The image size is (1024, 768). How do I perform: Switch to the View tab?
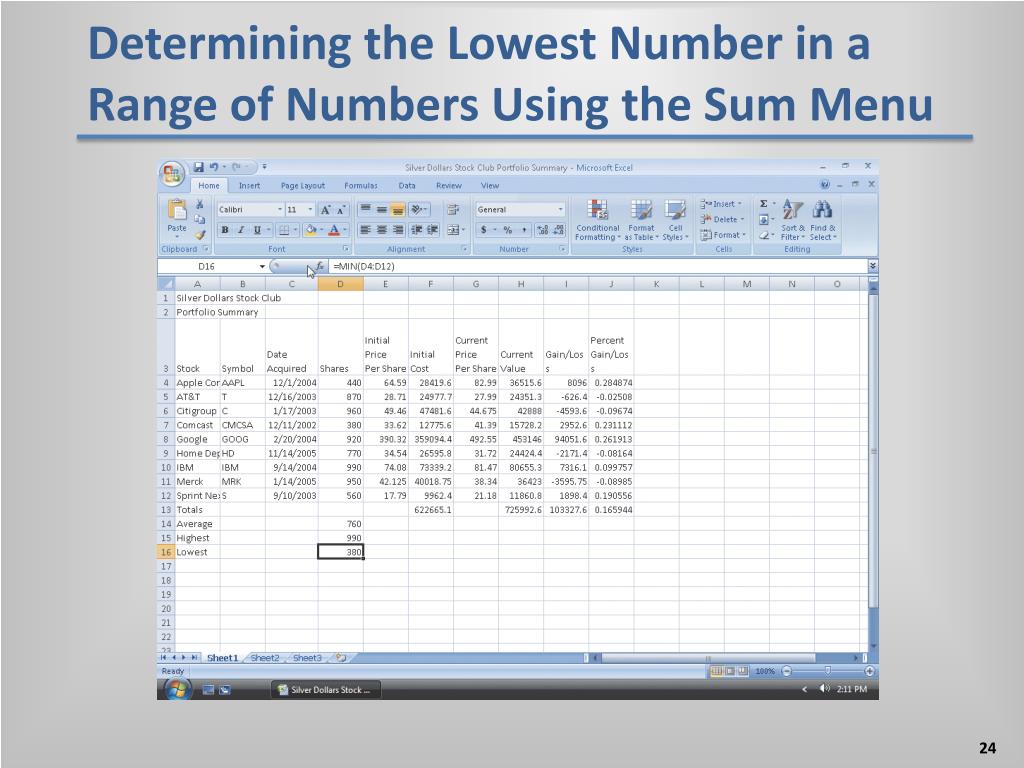[x=490, y=185]
